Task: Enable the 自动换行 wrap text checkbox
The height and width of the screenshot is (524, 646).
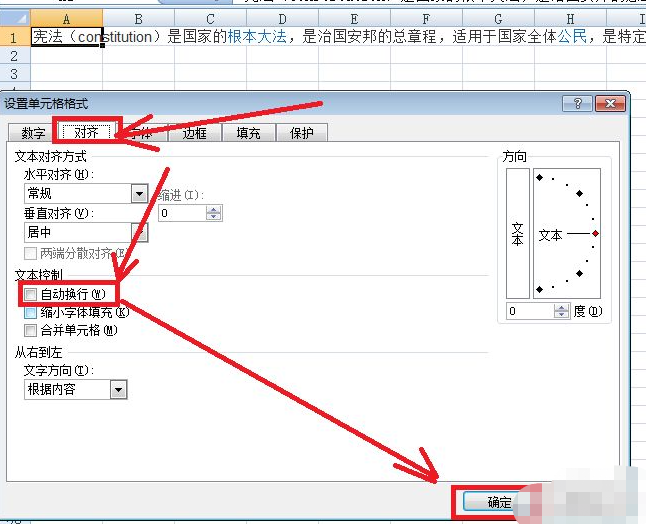Action: pyautogui.click(x=31, y=294)
